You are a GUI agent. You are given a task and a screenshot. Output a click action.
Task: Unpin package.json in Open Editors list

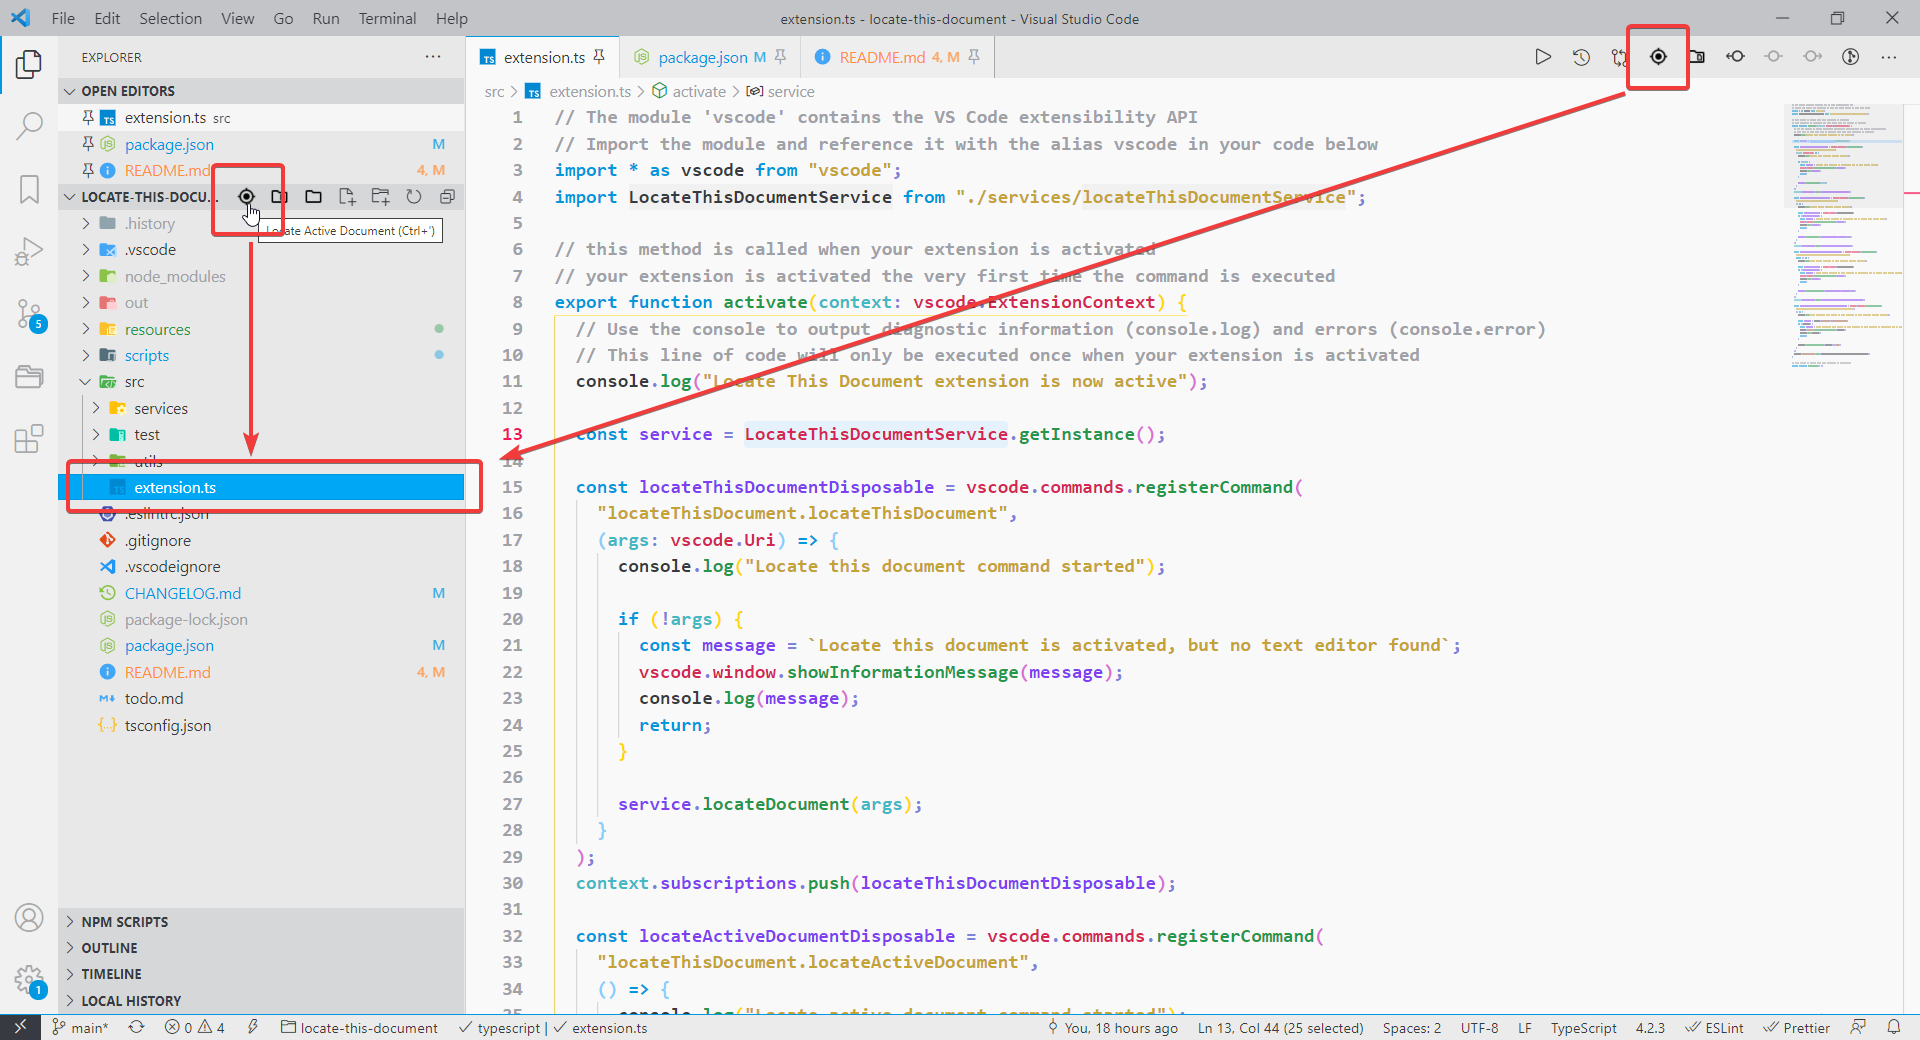pos(88,144)
